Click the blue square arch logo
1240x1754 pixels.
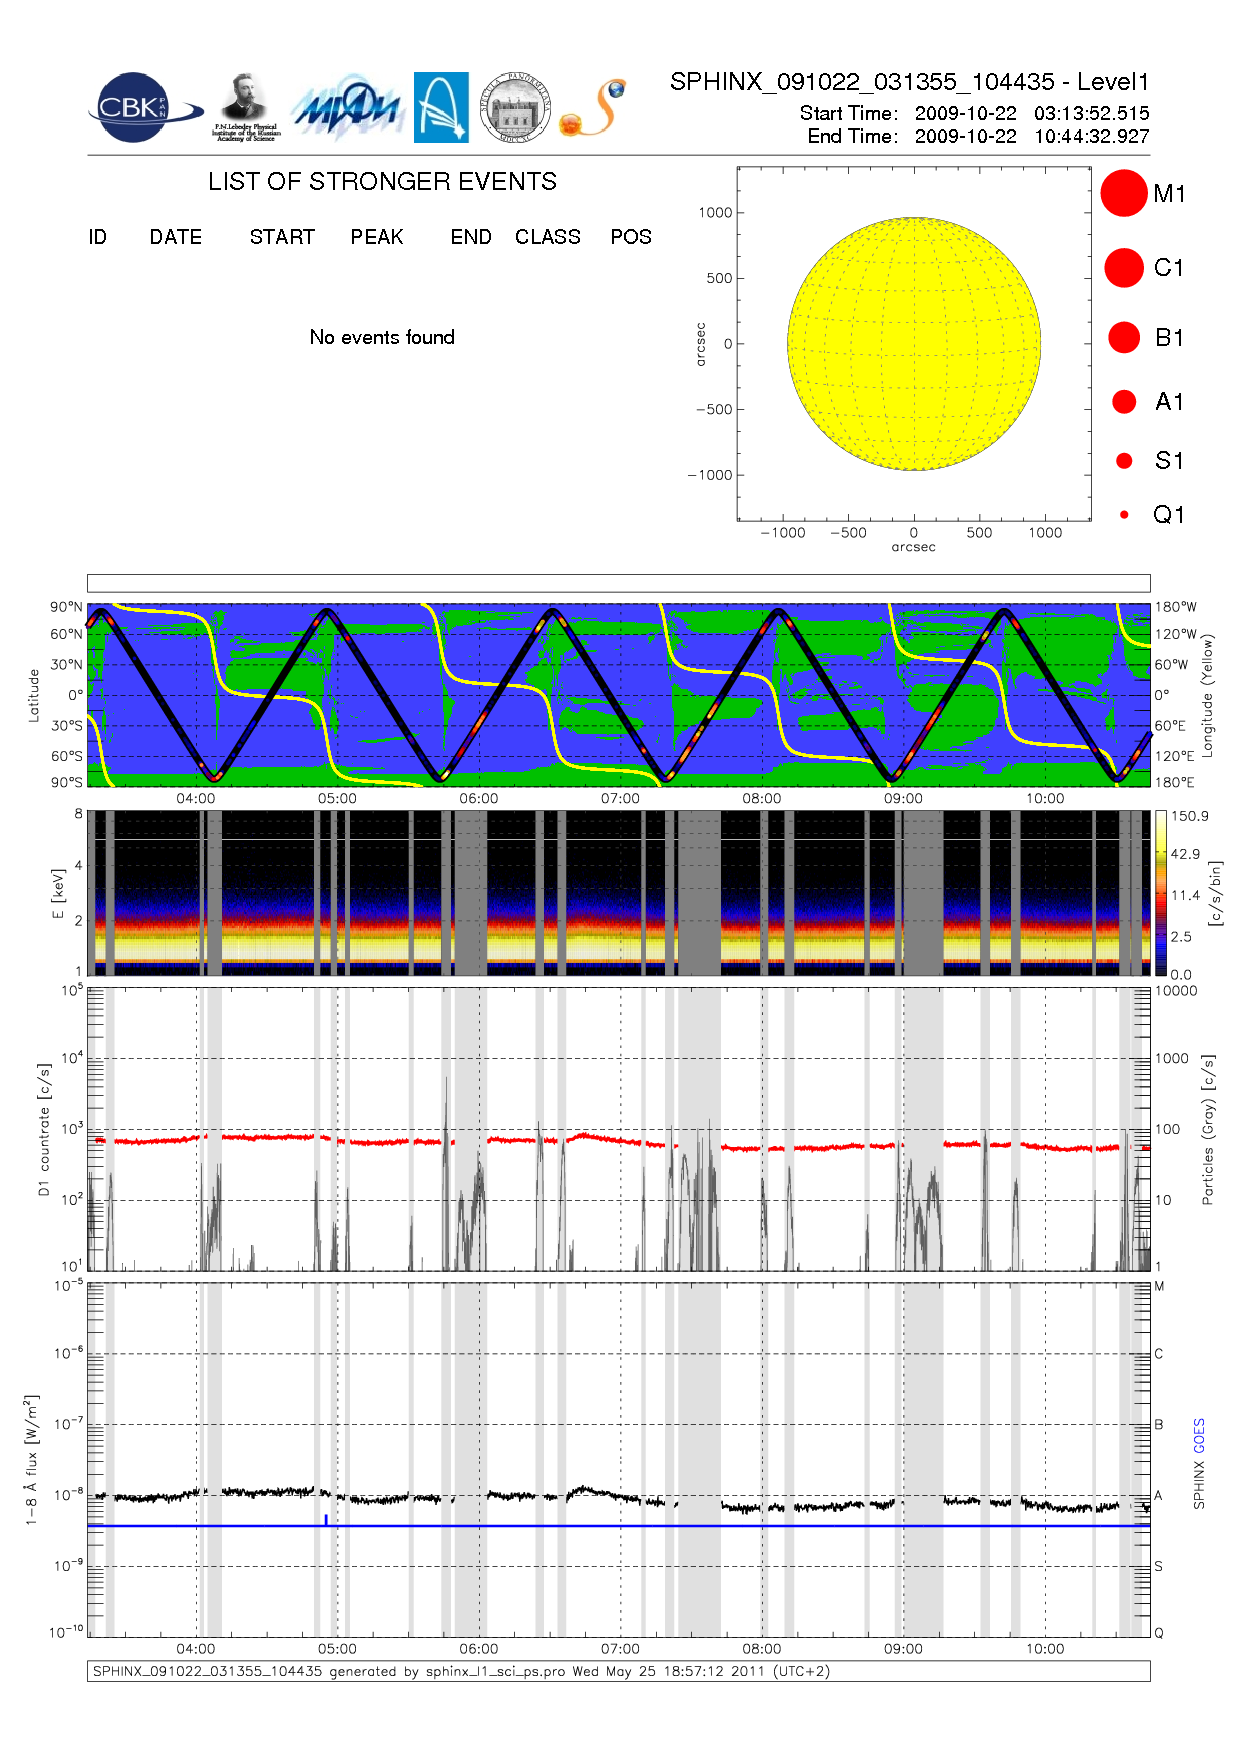tap(441, 108)
